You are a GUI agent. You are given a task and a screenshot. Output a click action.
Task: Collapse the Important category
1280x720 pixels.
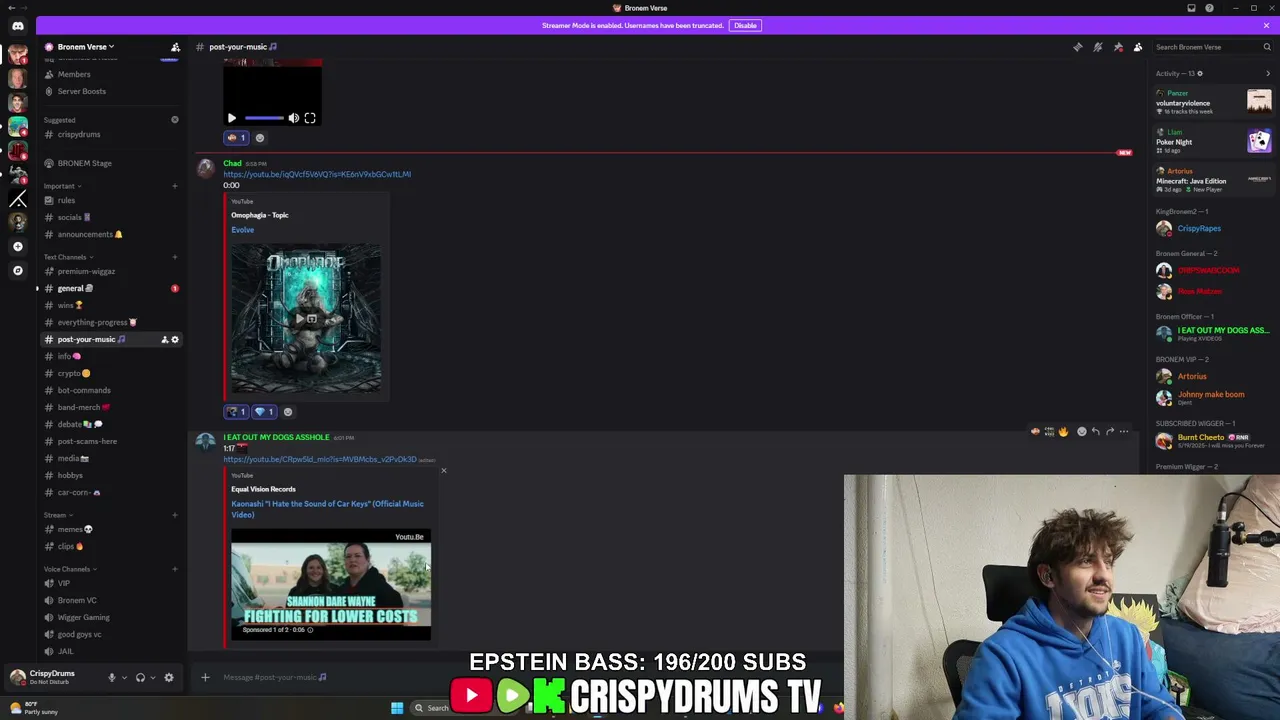click(x=62, y=186)
